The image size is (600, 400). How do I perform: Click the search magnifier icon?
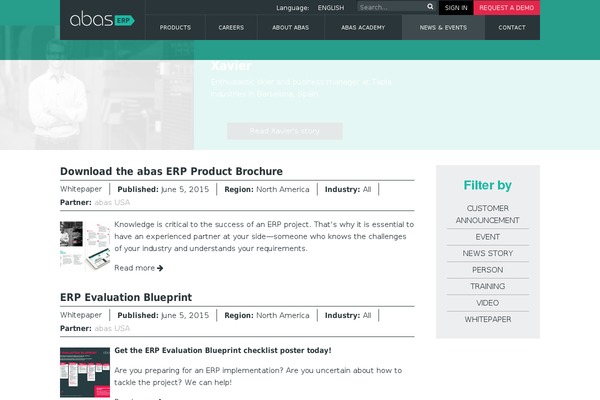tap(430, 7)
